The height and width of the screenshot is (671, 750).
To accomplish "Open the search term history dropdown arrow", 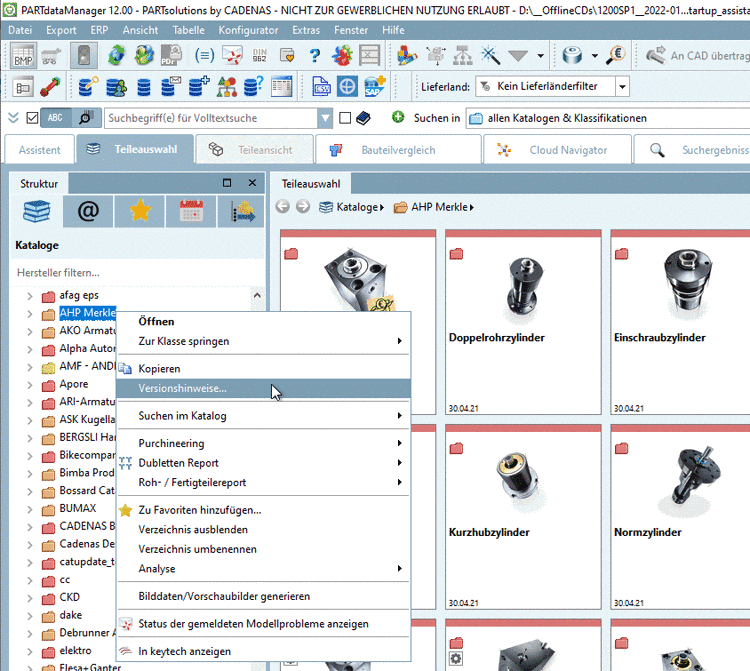I will 325,118.
